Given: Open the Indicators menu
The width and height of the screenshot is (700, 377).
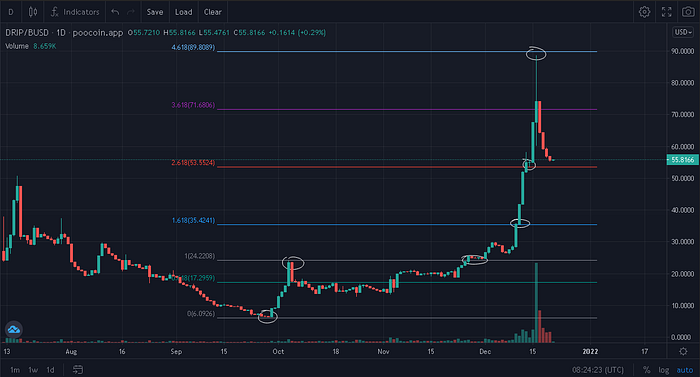Looking at the screenshot, I should pos(75,12).
